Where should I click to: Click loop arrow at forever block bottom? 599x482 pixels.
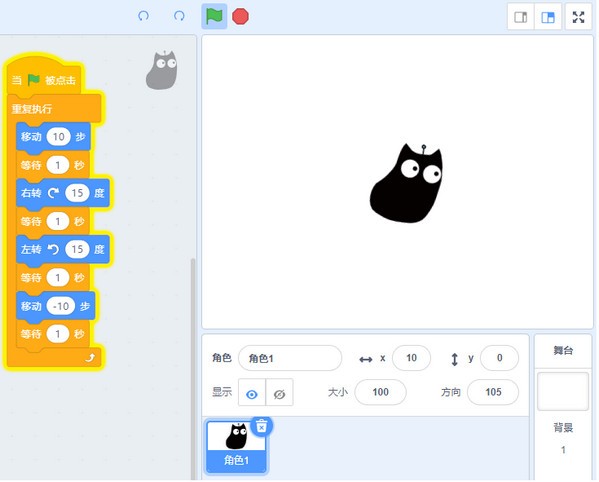[x=90, y=358]
